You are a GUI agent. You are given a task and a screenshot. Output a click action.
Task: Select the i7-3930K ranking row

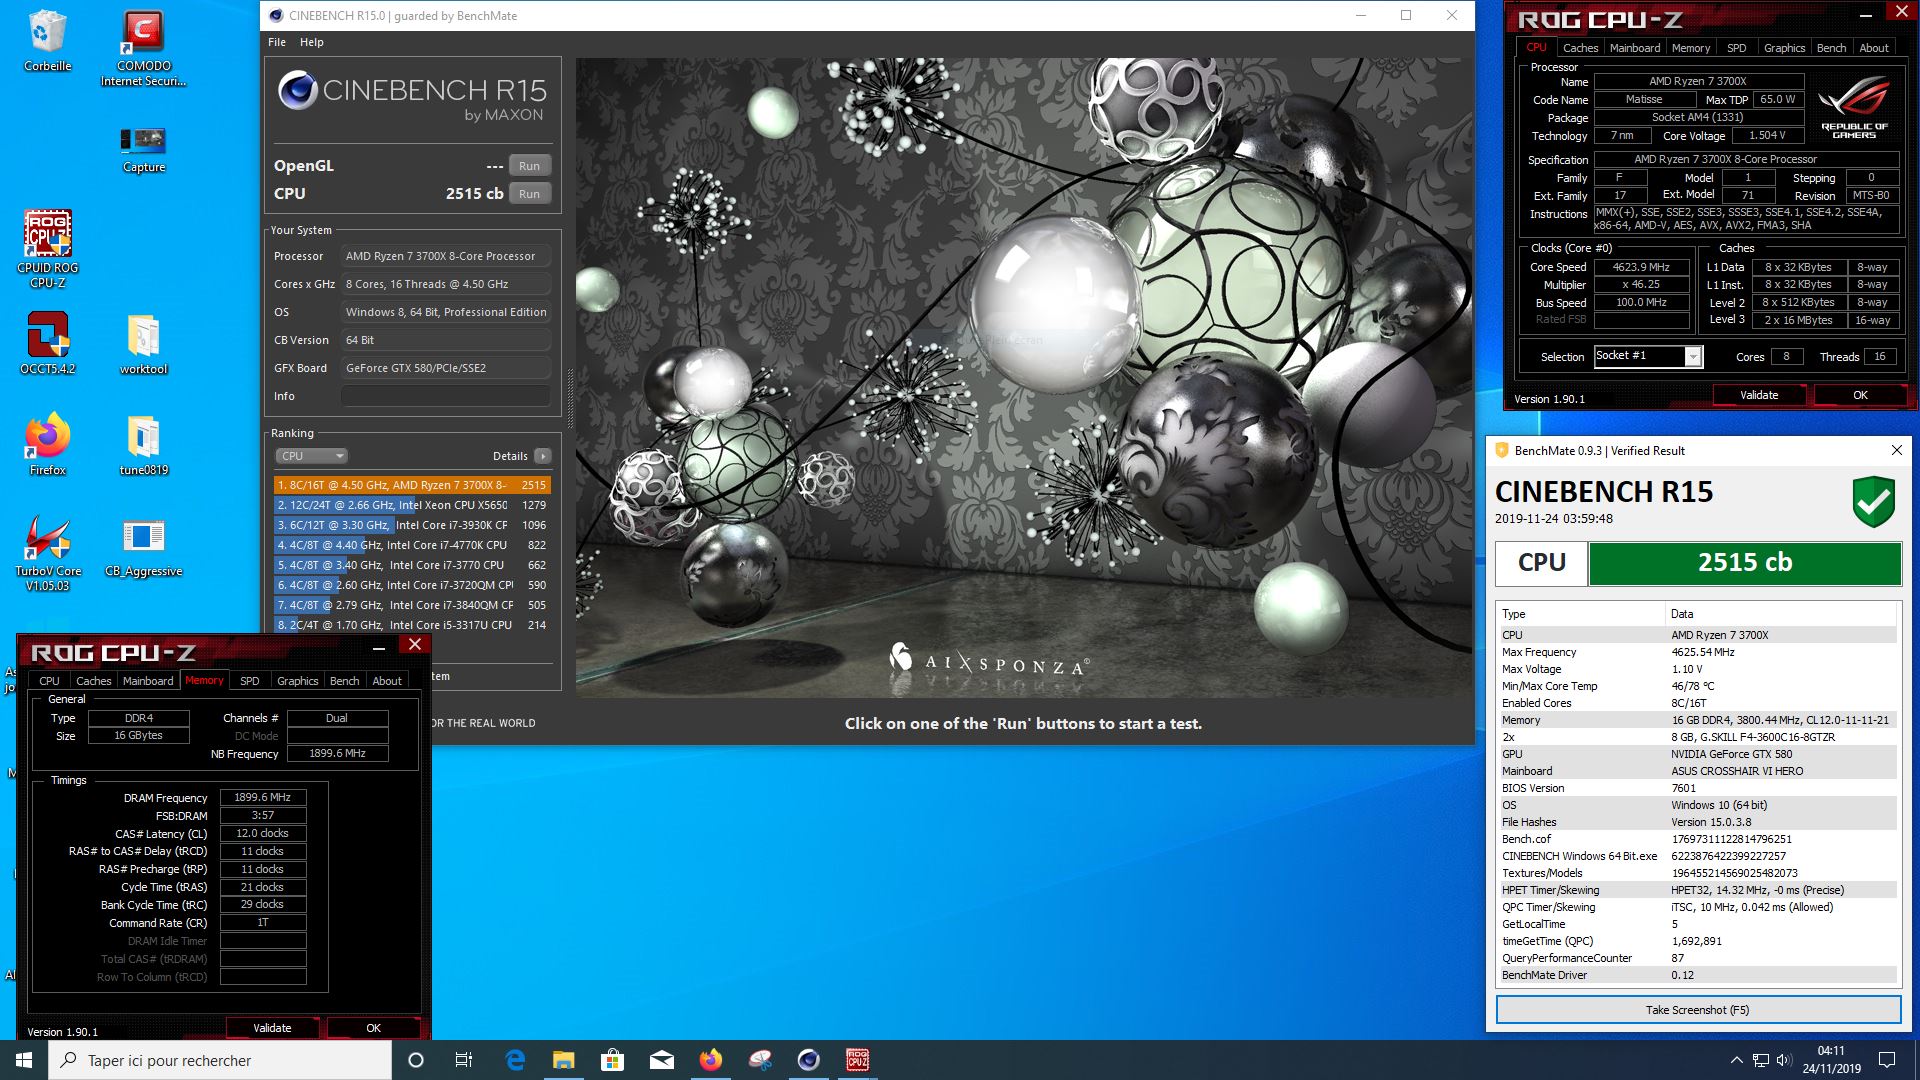[412, 525]
